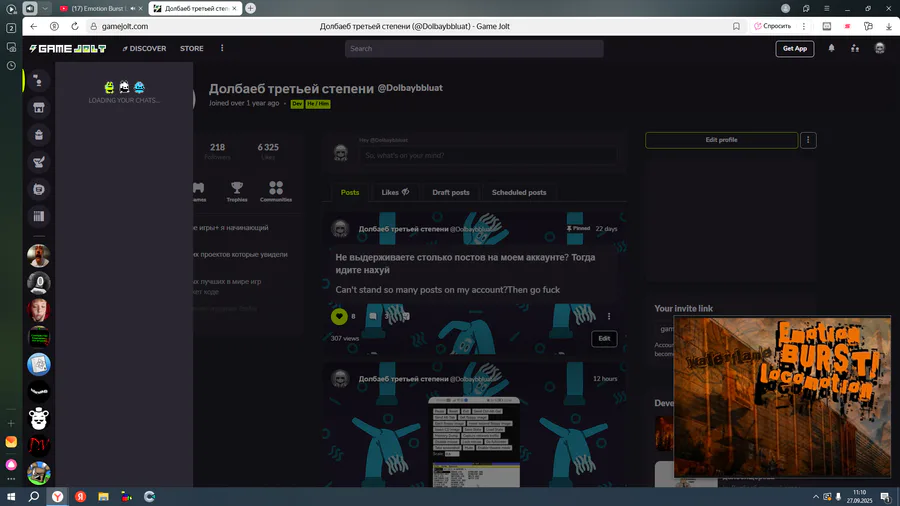This screenshot has width=900, height=506.
Task: Open the screenshot image in the 12 hours post
Action: pos(474,442)
